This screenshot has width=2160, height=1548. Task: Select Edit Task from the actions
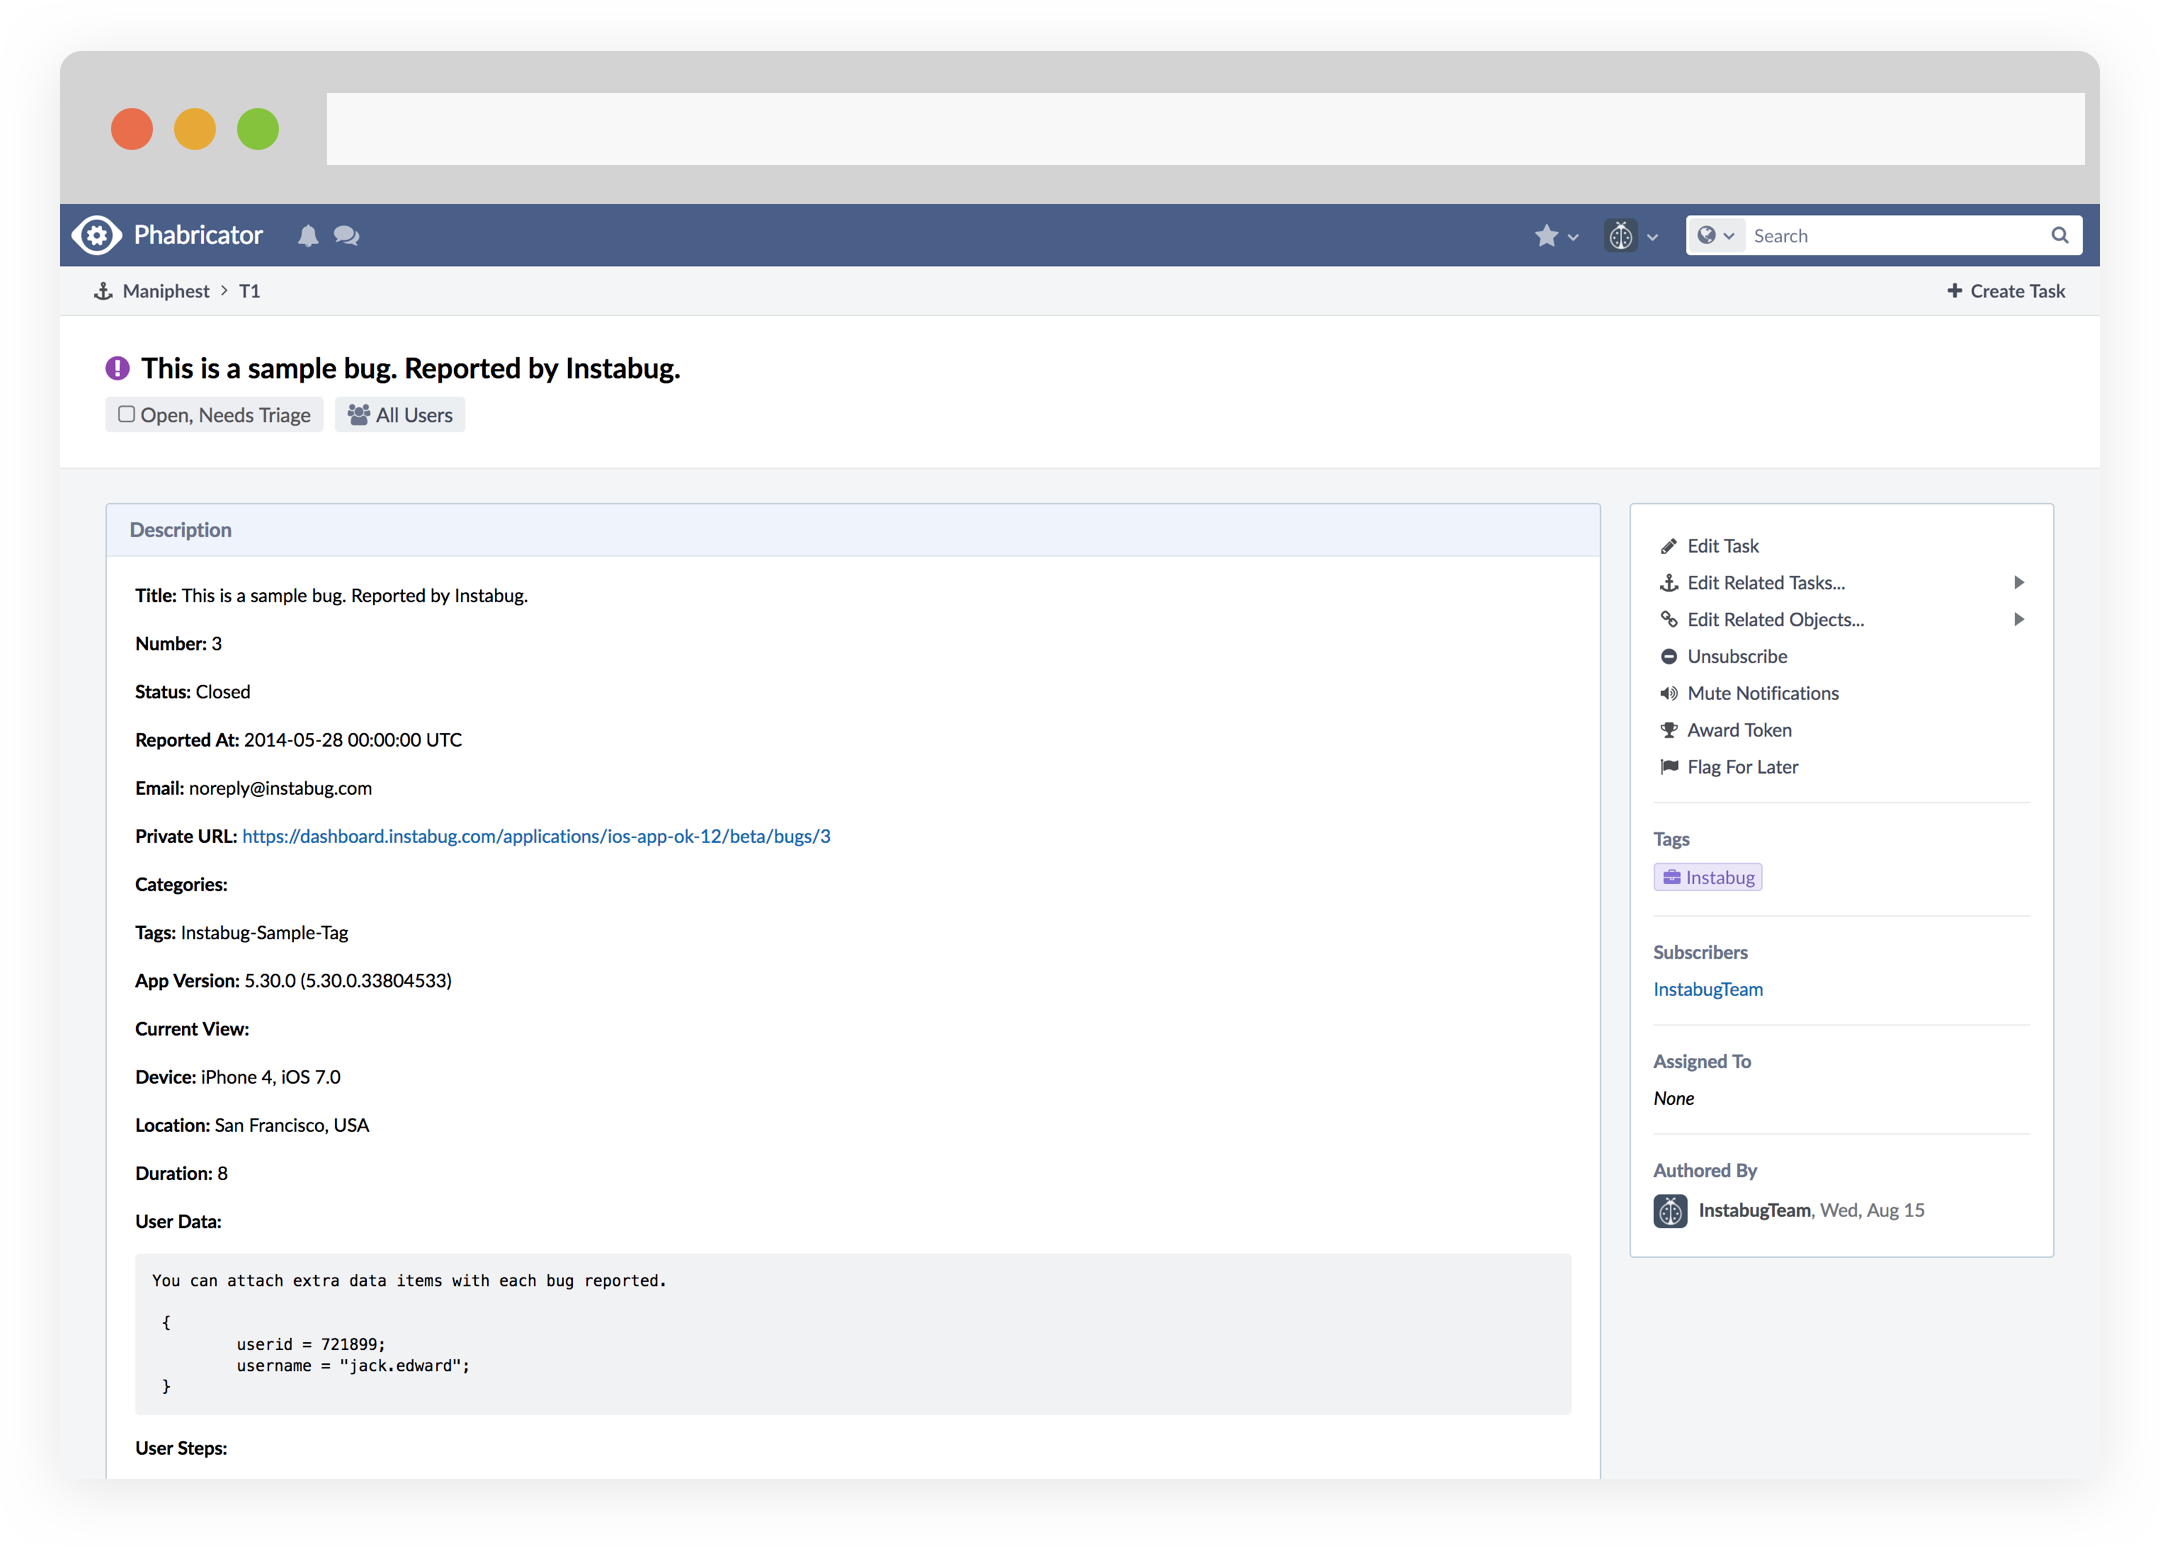[x=1722, y=546]
